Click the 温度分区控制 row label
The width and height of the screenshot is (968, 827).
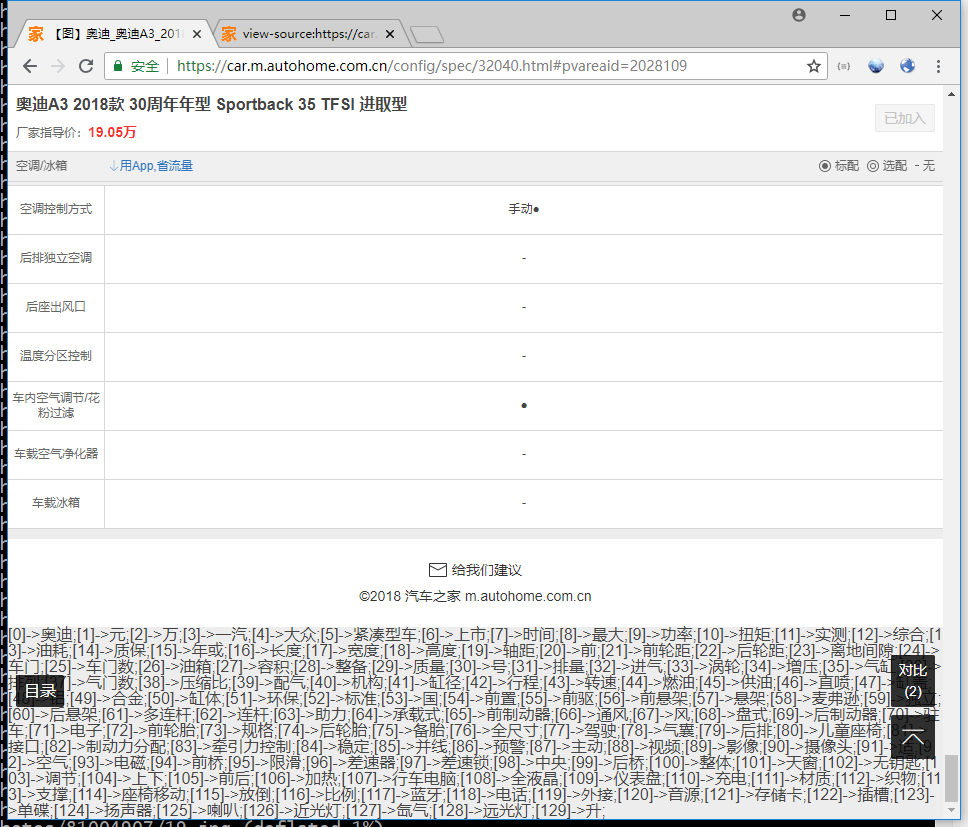(x=56, y=356)
